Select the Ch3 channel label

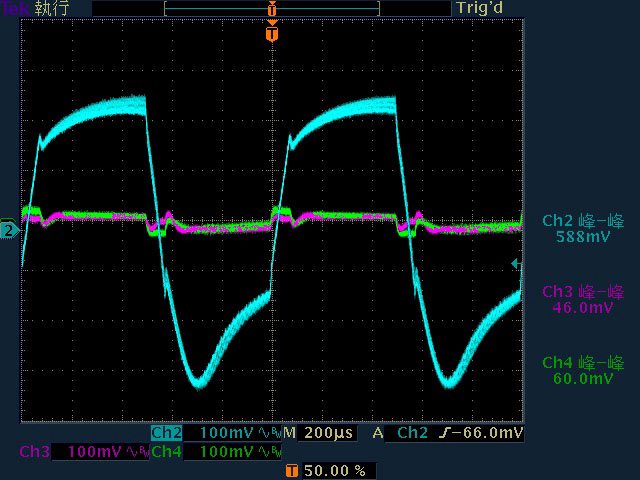(34, 452)
